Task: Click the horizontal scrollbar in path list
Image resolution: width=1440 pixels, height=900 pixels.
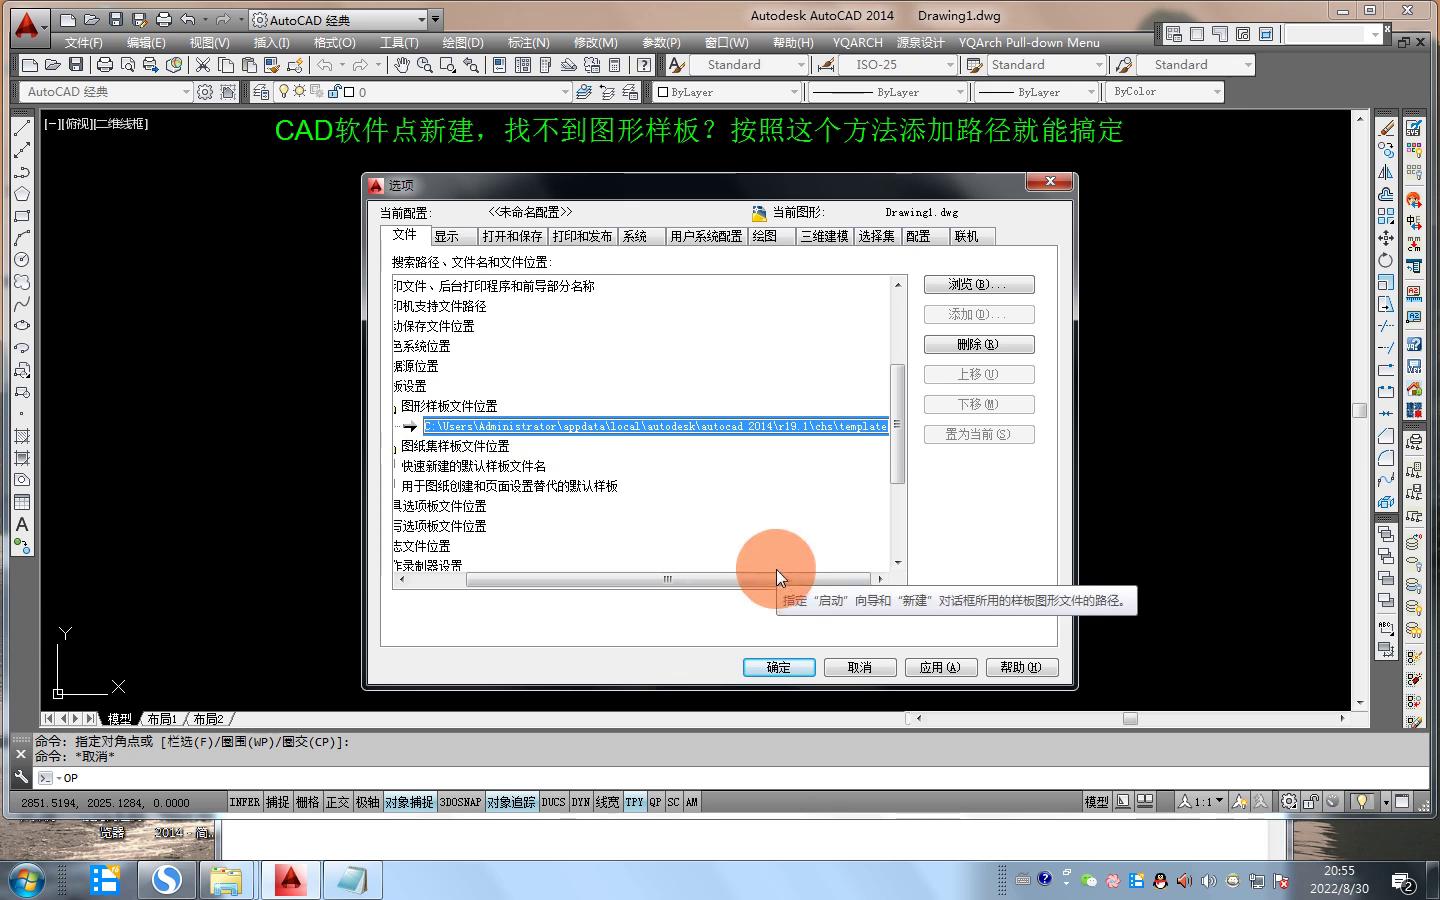Action: point(668,579)
